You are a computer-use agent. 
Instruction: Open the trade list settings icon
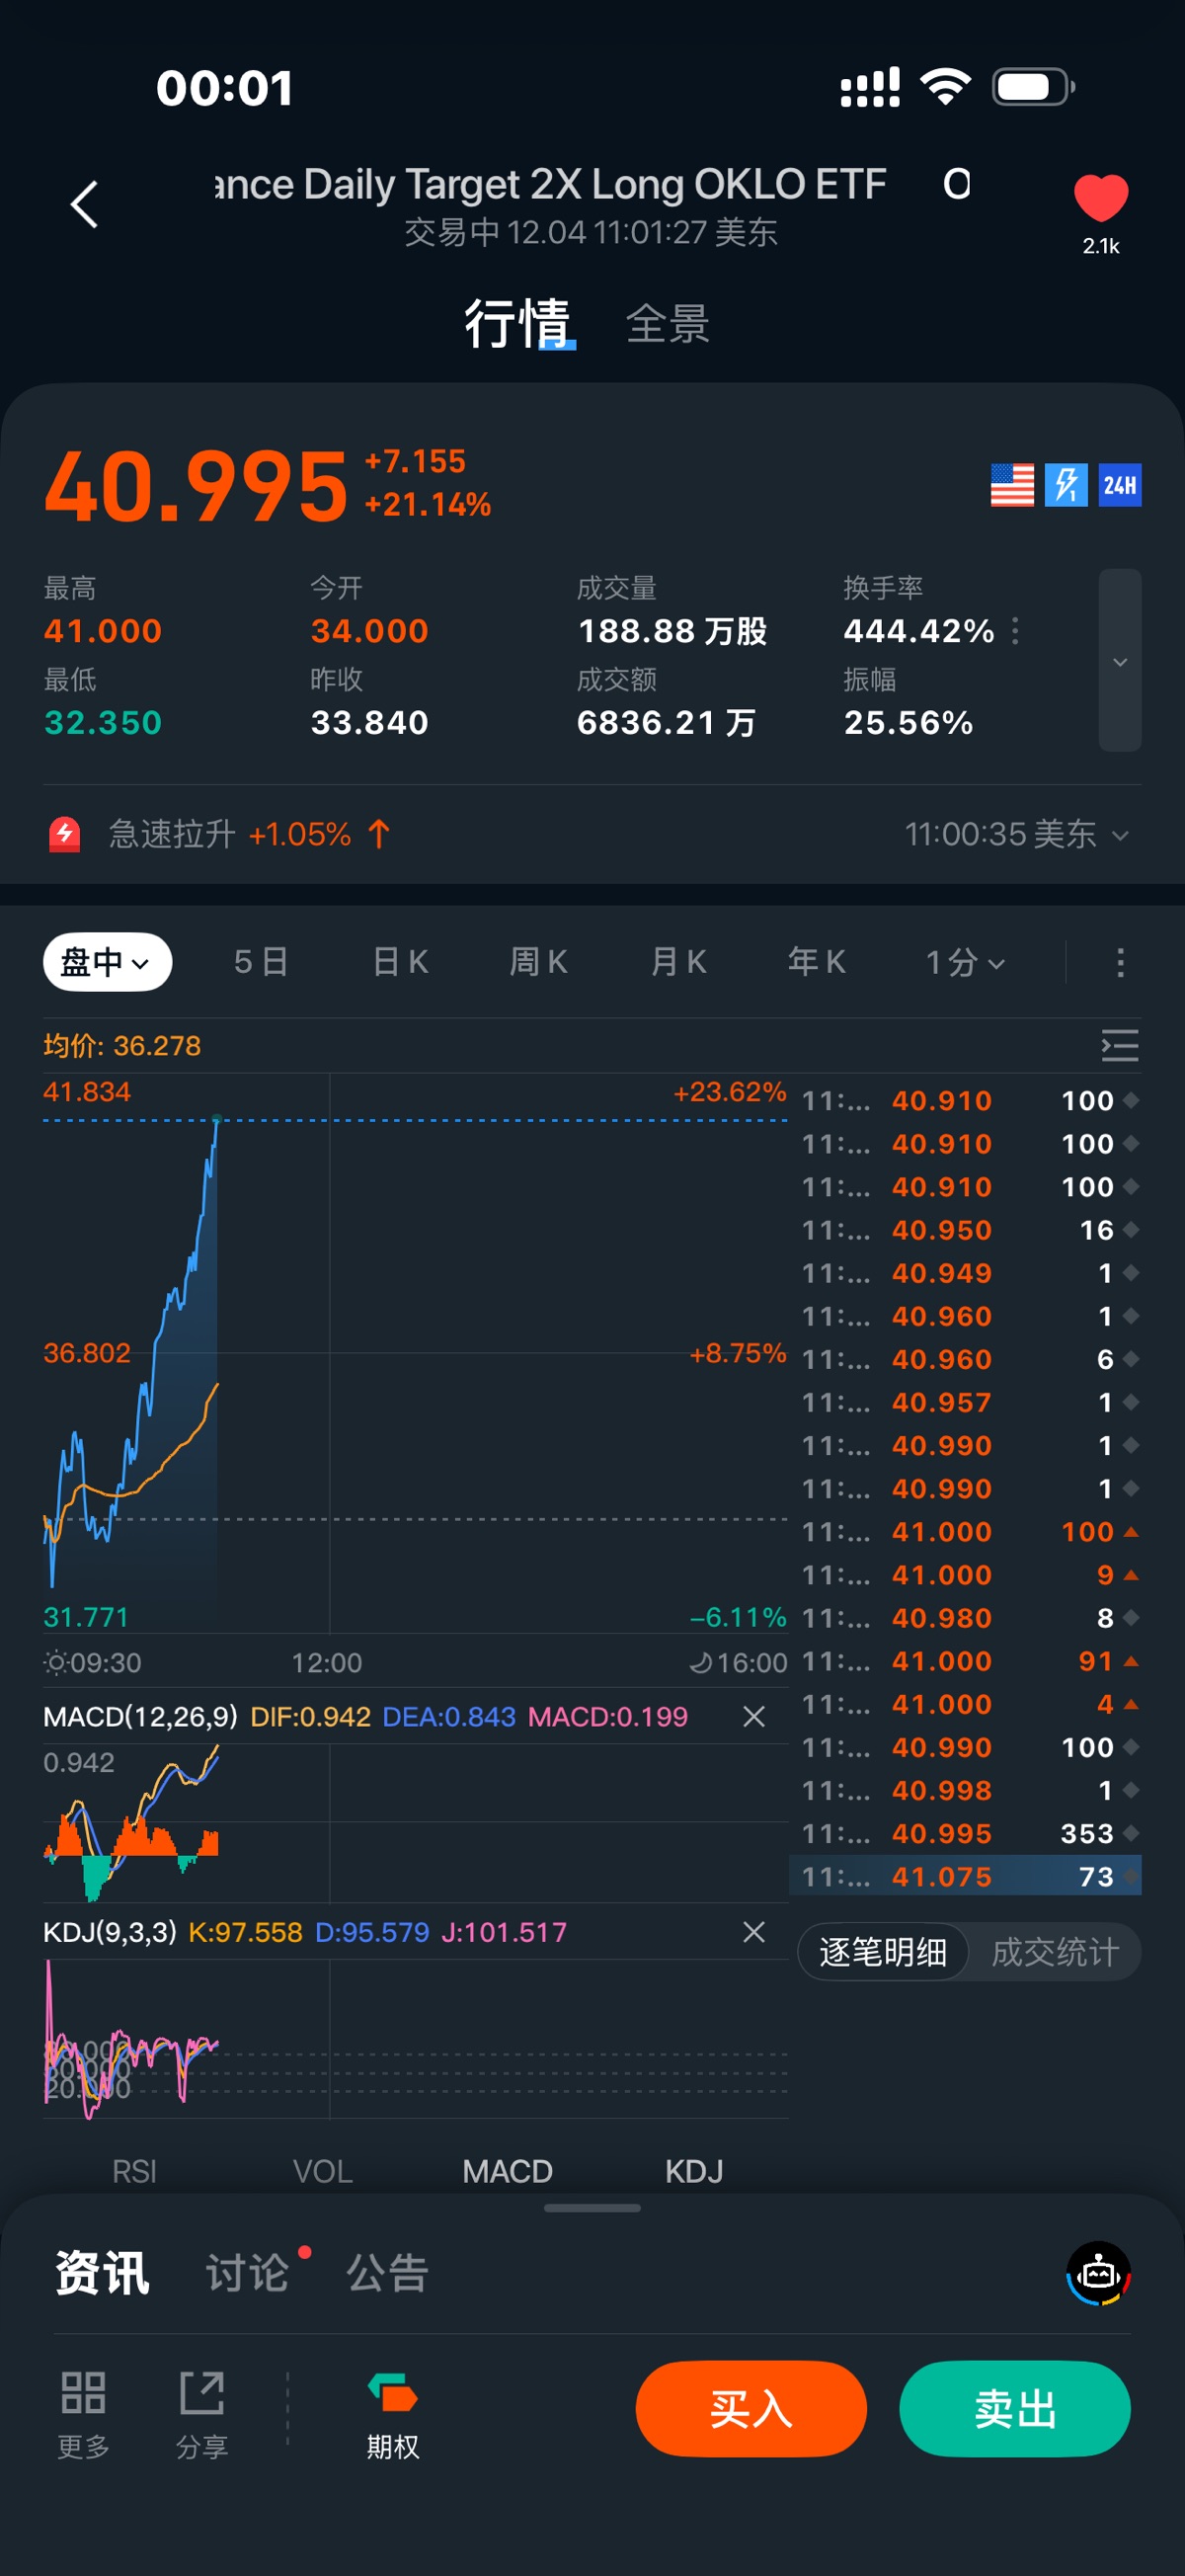(x=1119, y=1045)
